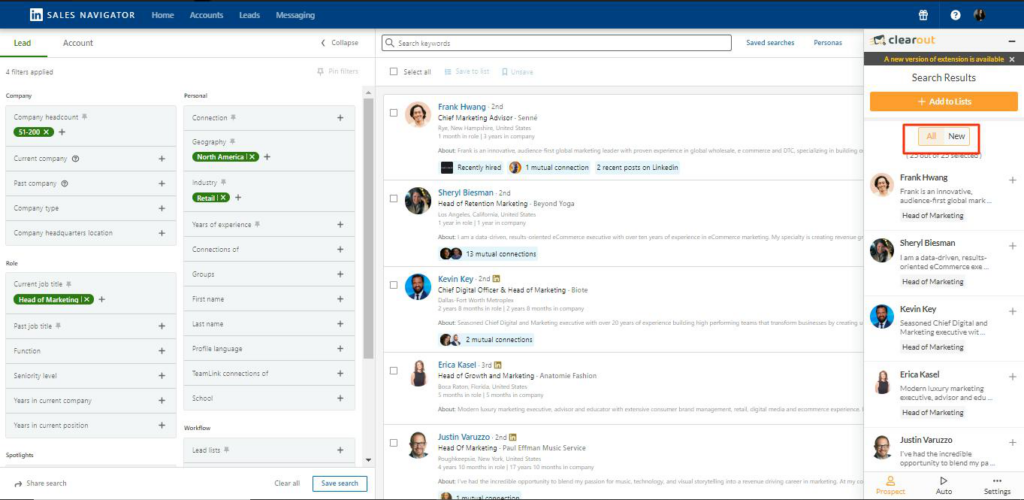
Task: Open the help question mark icon
Action: coord(955,15)
